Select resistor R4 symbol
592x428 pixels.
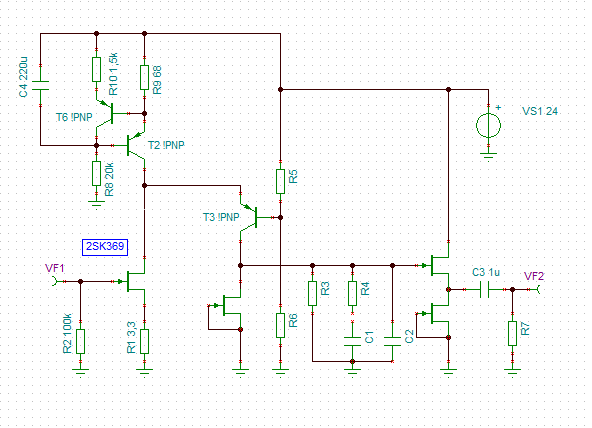pos(352,293)
